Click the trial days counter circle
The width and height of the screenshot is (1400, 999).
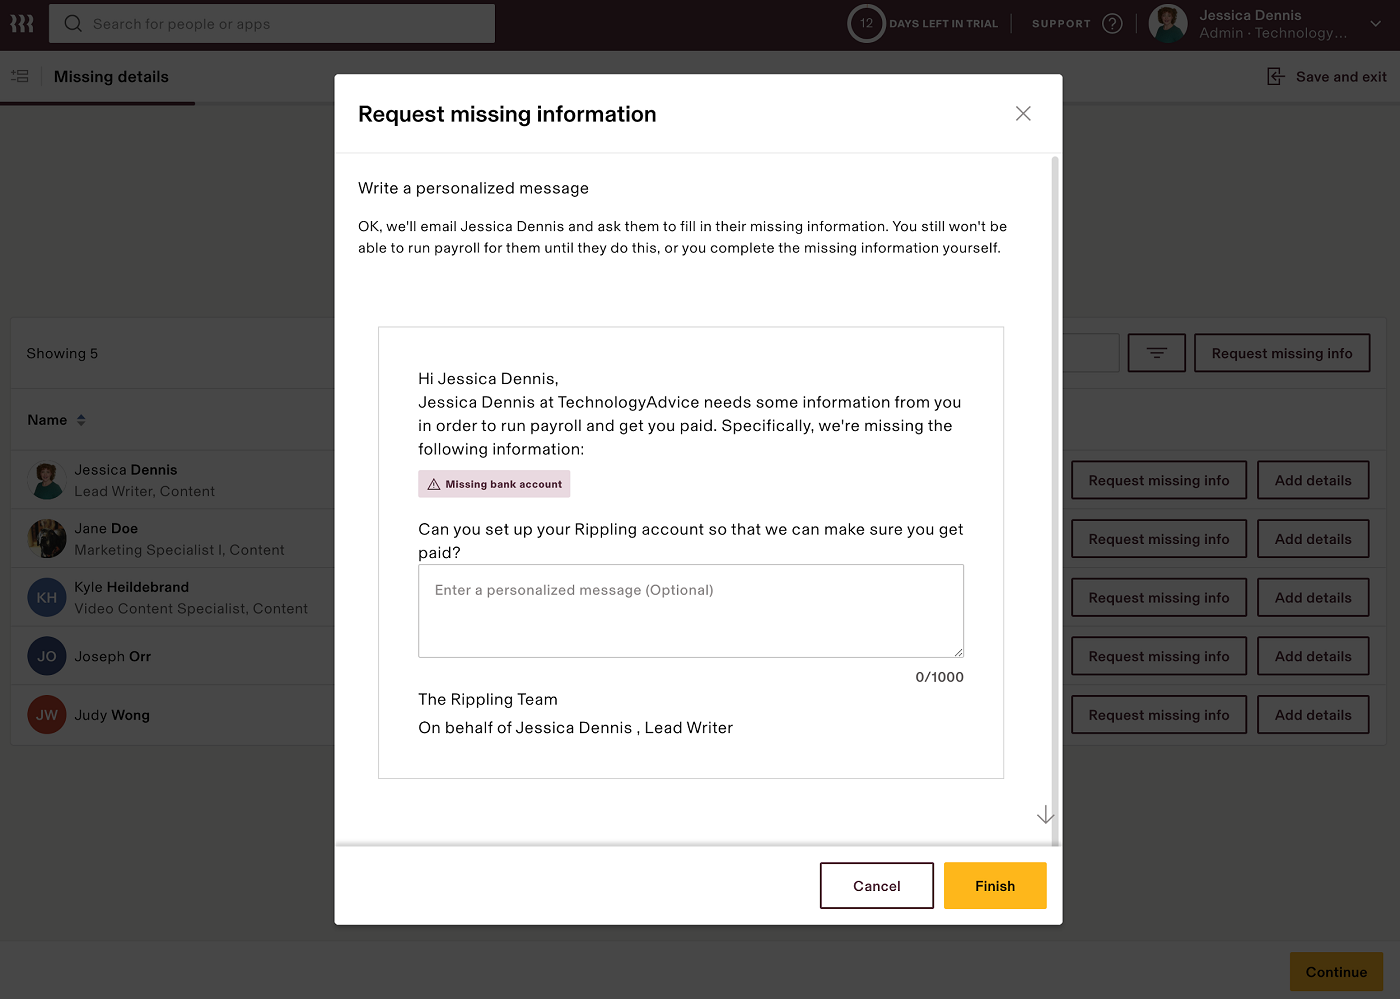[x=866, y=23]
